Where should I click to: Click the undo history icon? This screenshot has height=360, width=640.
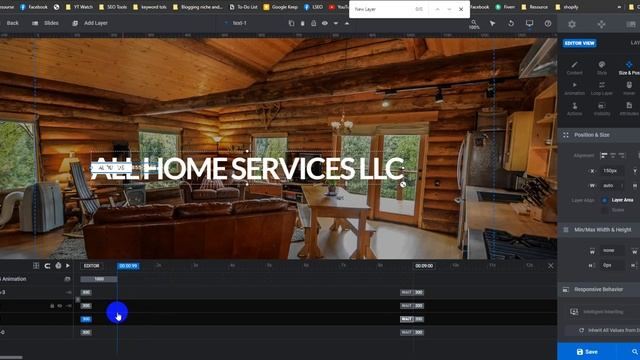tap(511, 23)
